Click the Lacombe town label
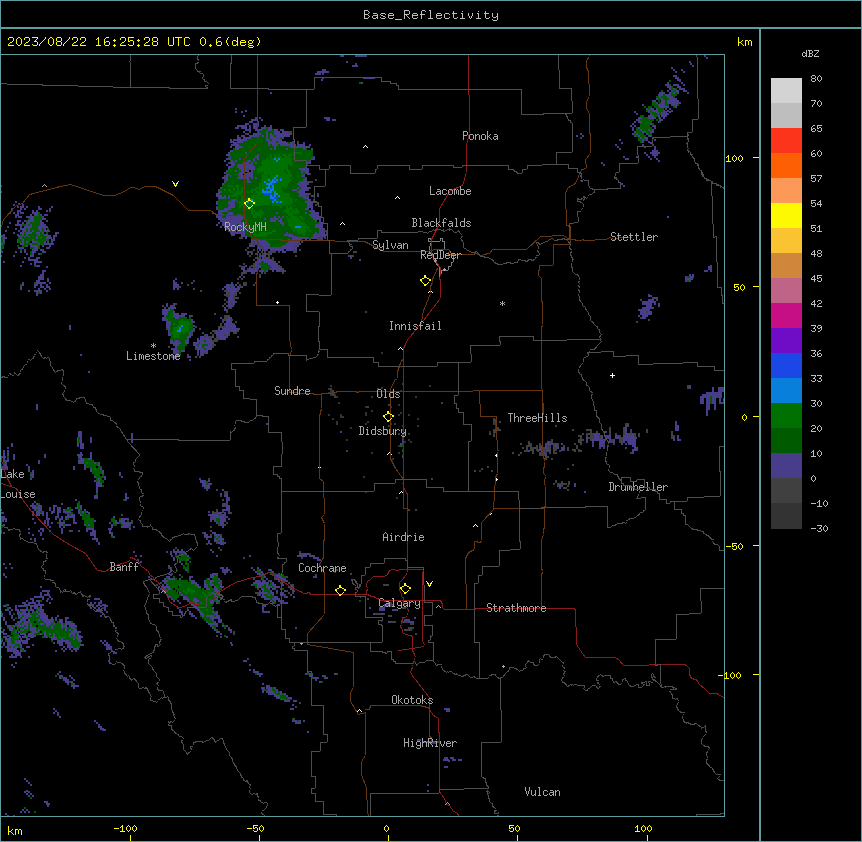 pos(450,191)
